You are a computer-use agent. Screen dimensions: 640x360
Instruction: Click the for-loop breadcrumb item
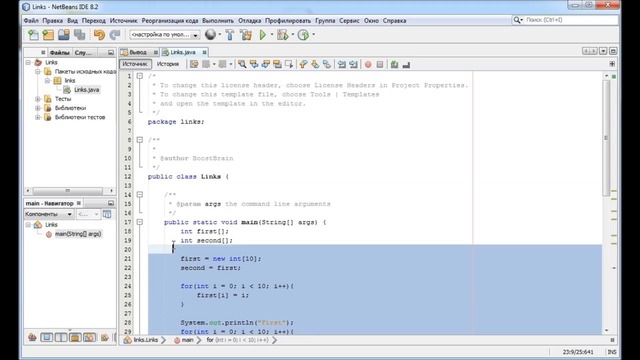click(x=237, y=340)
